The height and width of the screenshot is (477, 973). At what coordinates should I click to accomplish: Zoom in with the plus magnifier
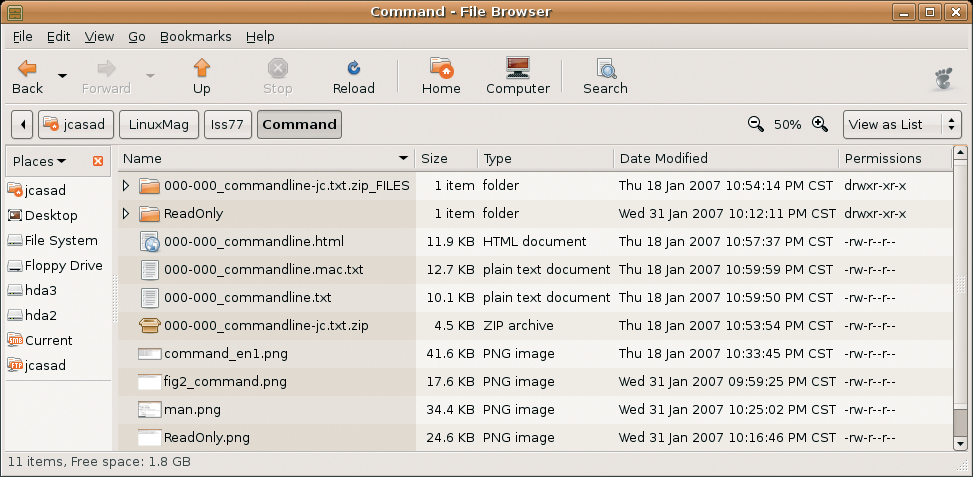(820, 124)
